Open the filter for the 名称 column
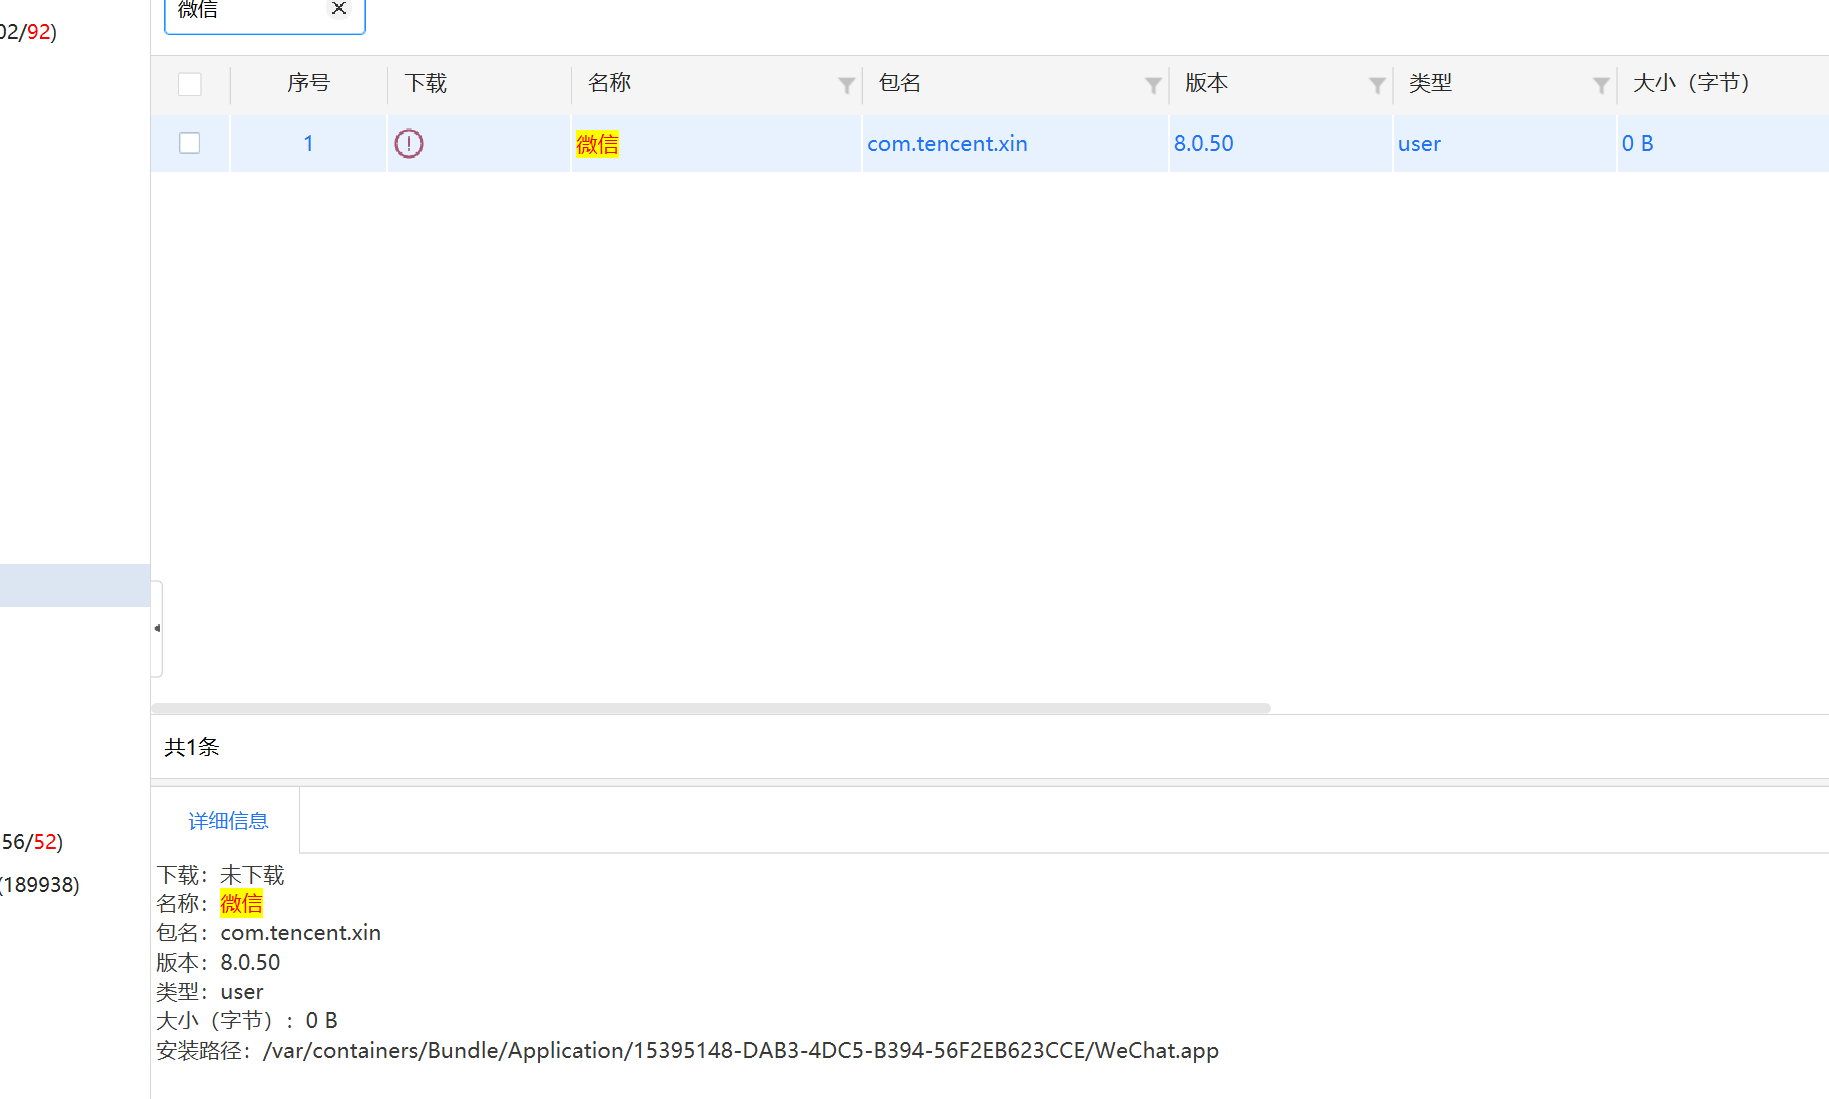The height and width of the screenshot is (1099, 1829). point(846,85)
